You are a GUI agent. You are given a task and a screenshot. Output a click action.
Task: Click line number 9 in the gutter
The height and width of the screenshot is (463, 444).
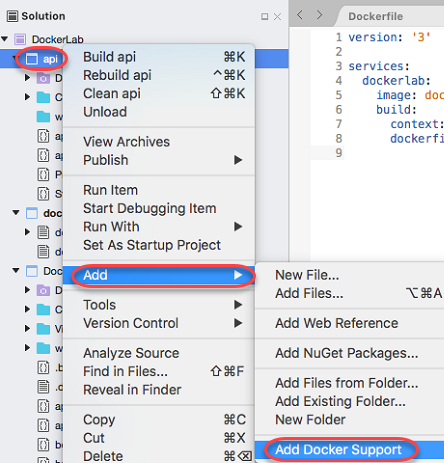click(x=339, y=153)
